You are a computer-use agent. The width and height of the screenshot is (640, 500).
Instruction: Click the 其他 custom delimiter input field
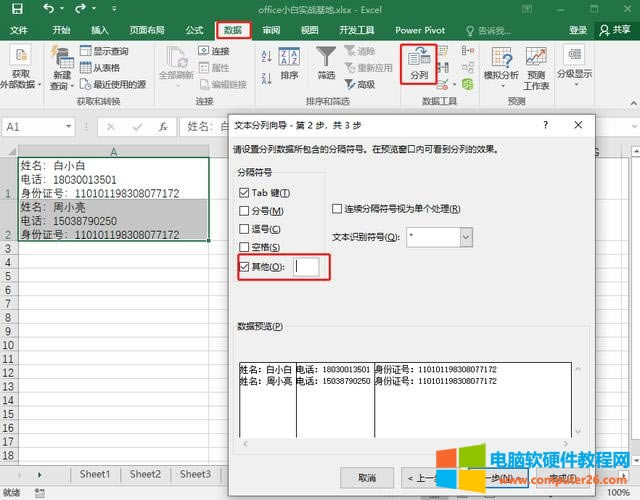click(306, 267)
